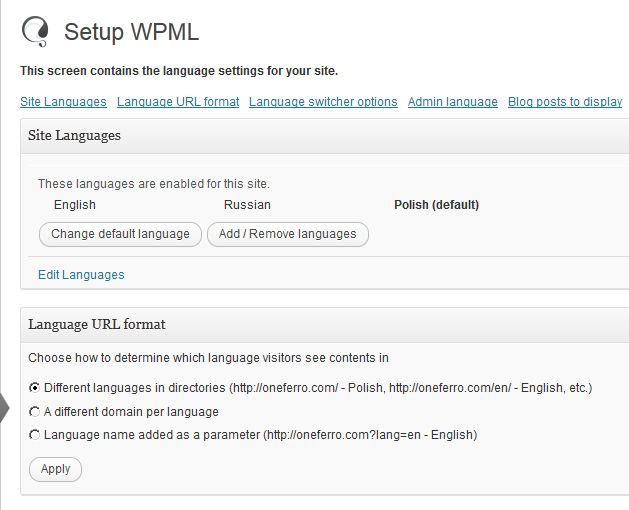Screen dimensions: 629x510
Task: Open the Edit Languages link
Action: click(x=81, y=275)
